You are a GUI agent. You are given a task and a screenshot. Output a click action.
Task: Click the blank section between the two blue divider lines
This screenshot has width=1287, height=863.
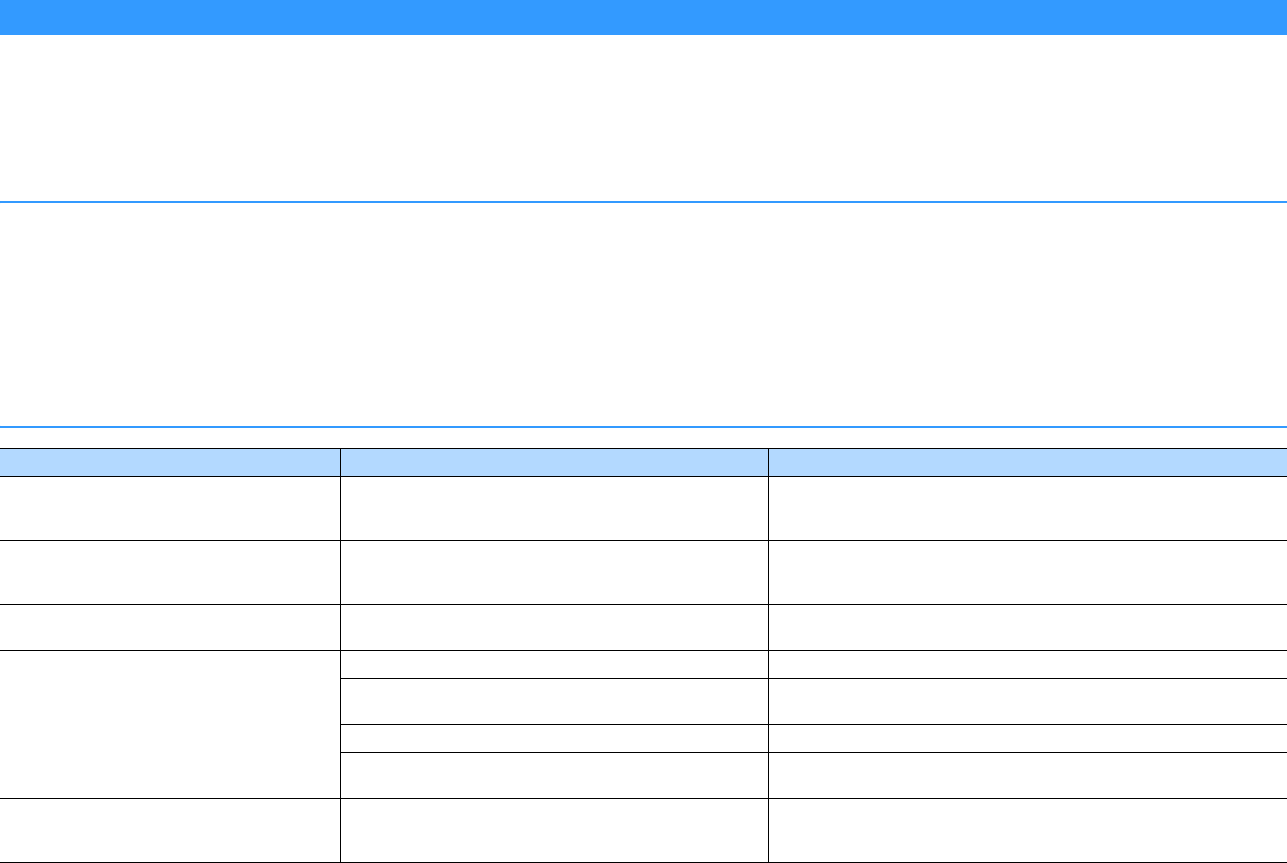pyautogui.click(x=643, y=315)
